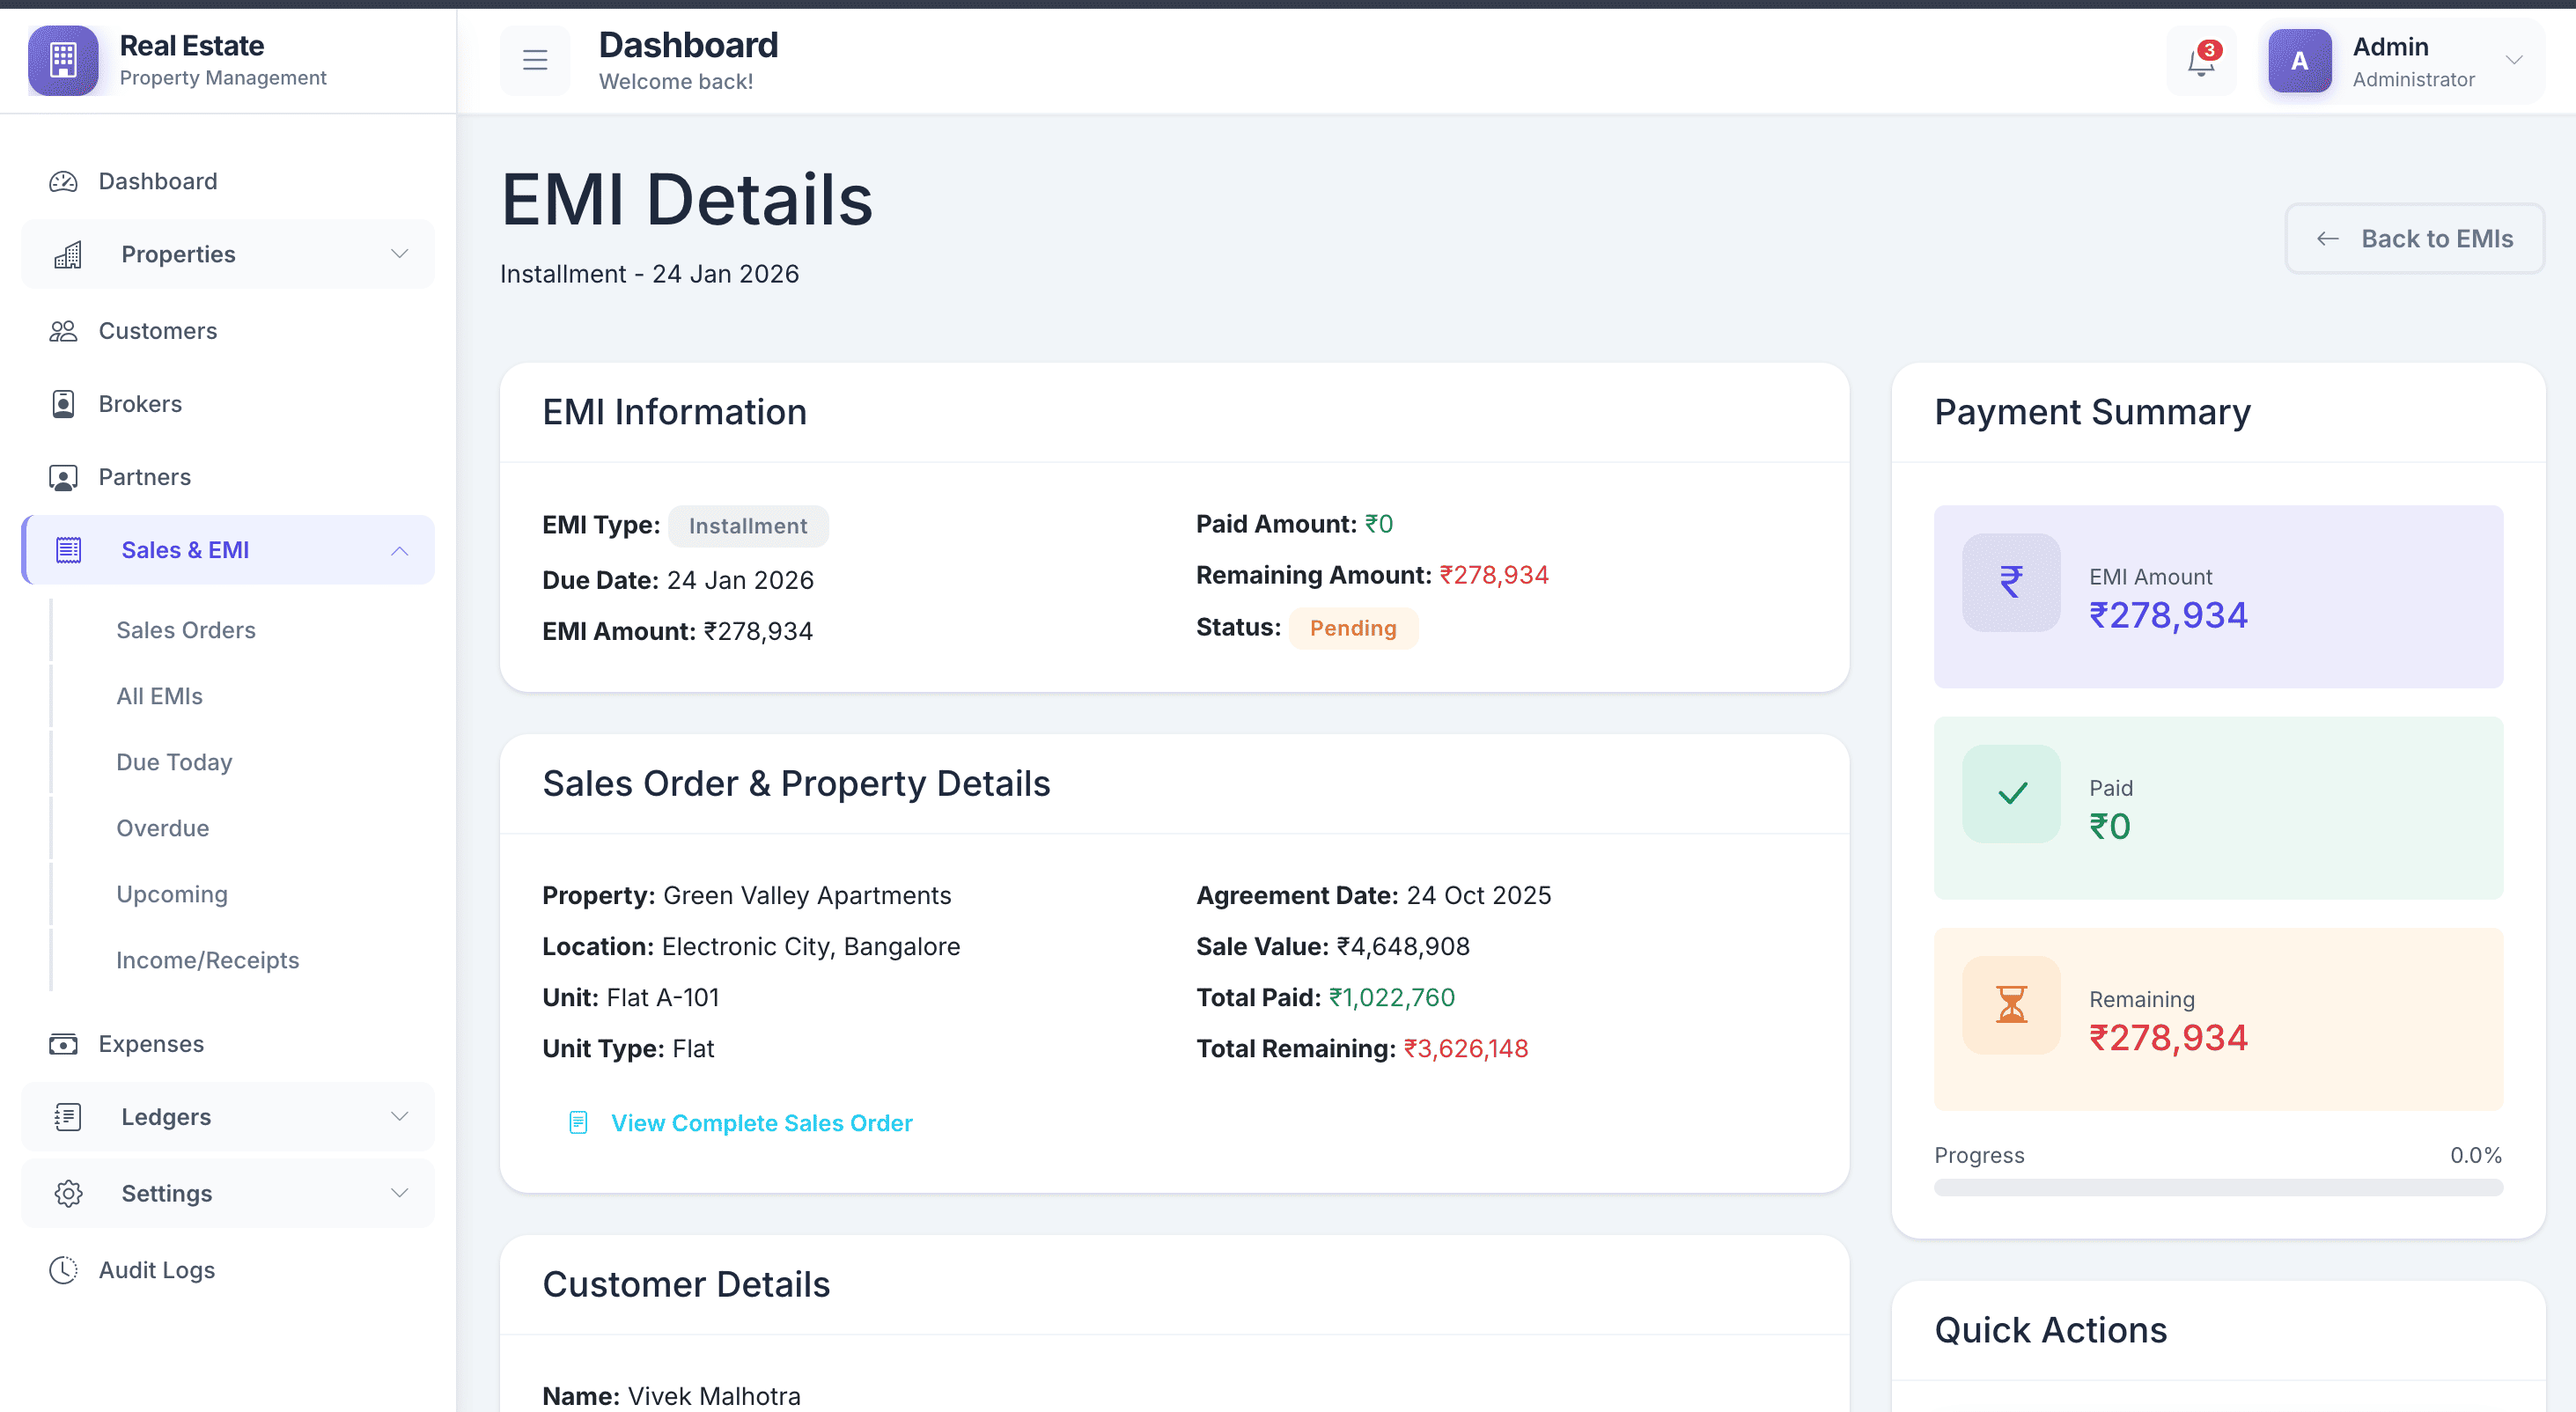
Task: Expand the Settings sidebar menu
Action: (228, 1193)
